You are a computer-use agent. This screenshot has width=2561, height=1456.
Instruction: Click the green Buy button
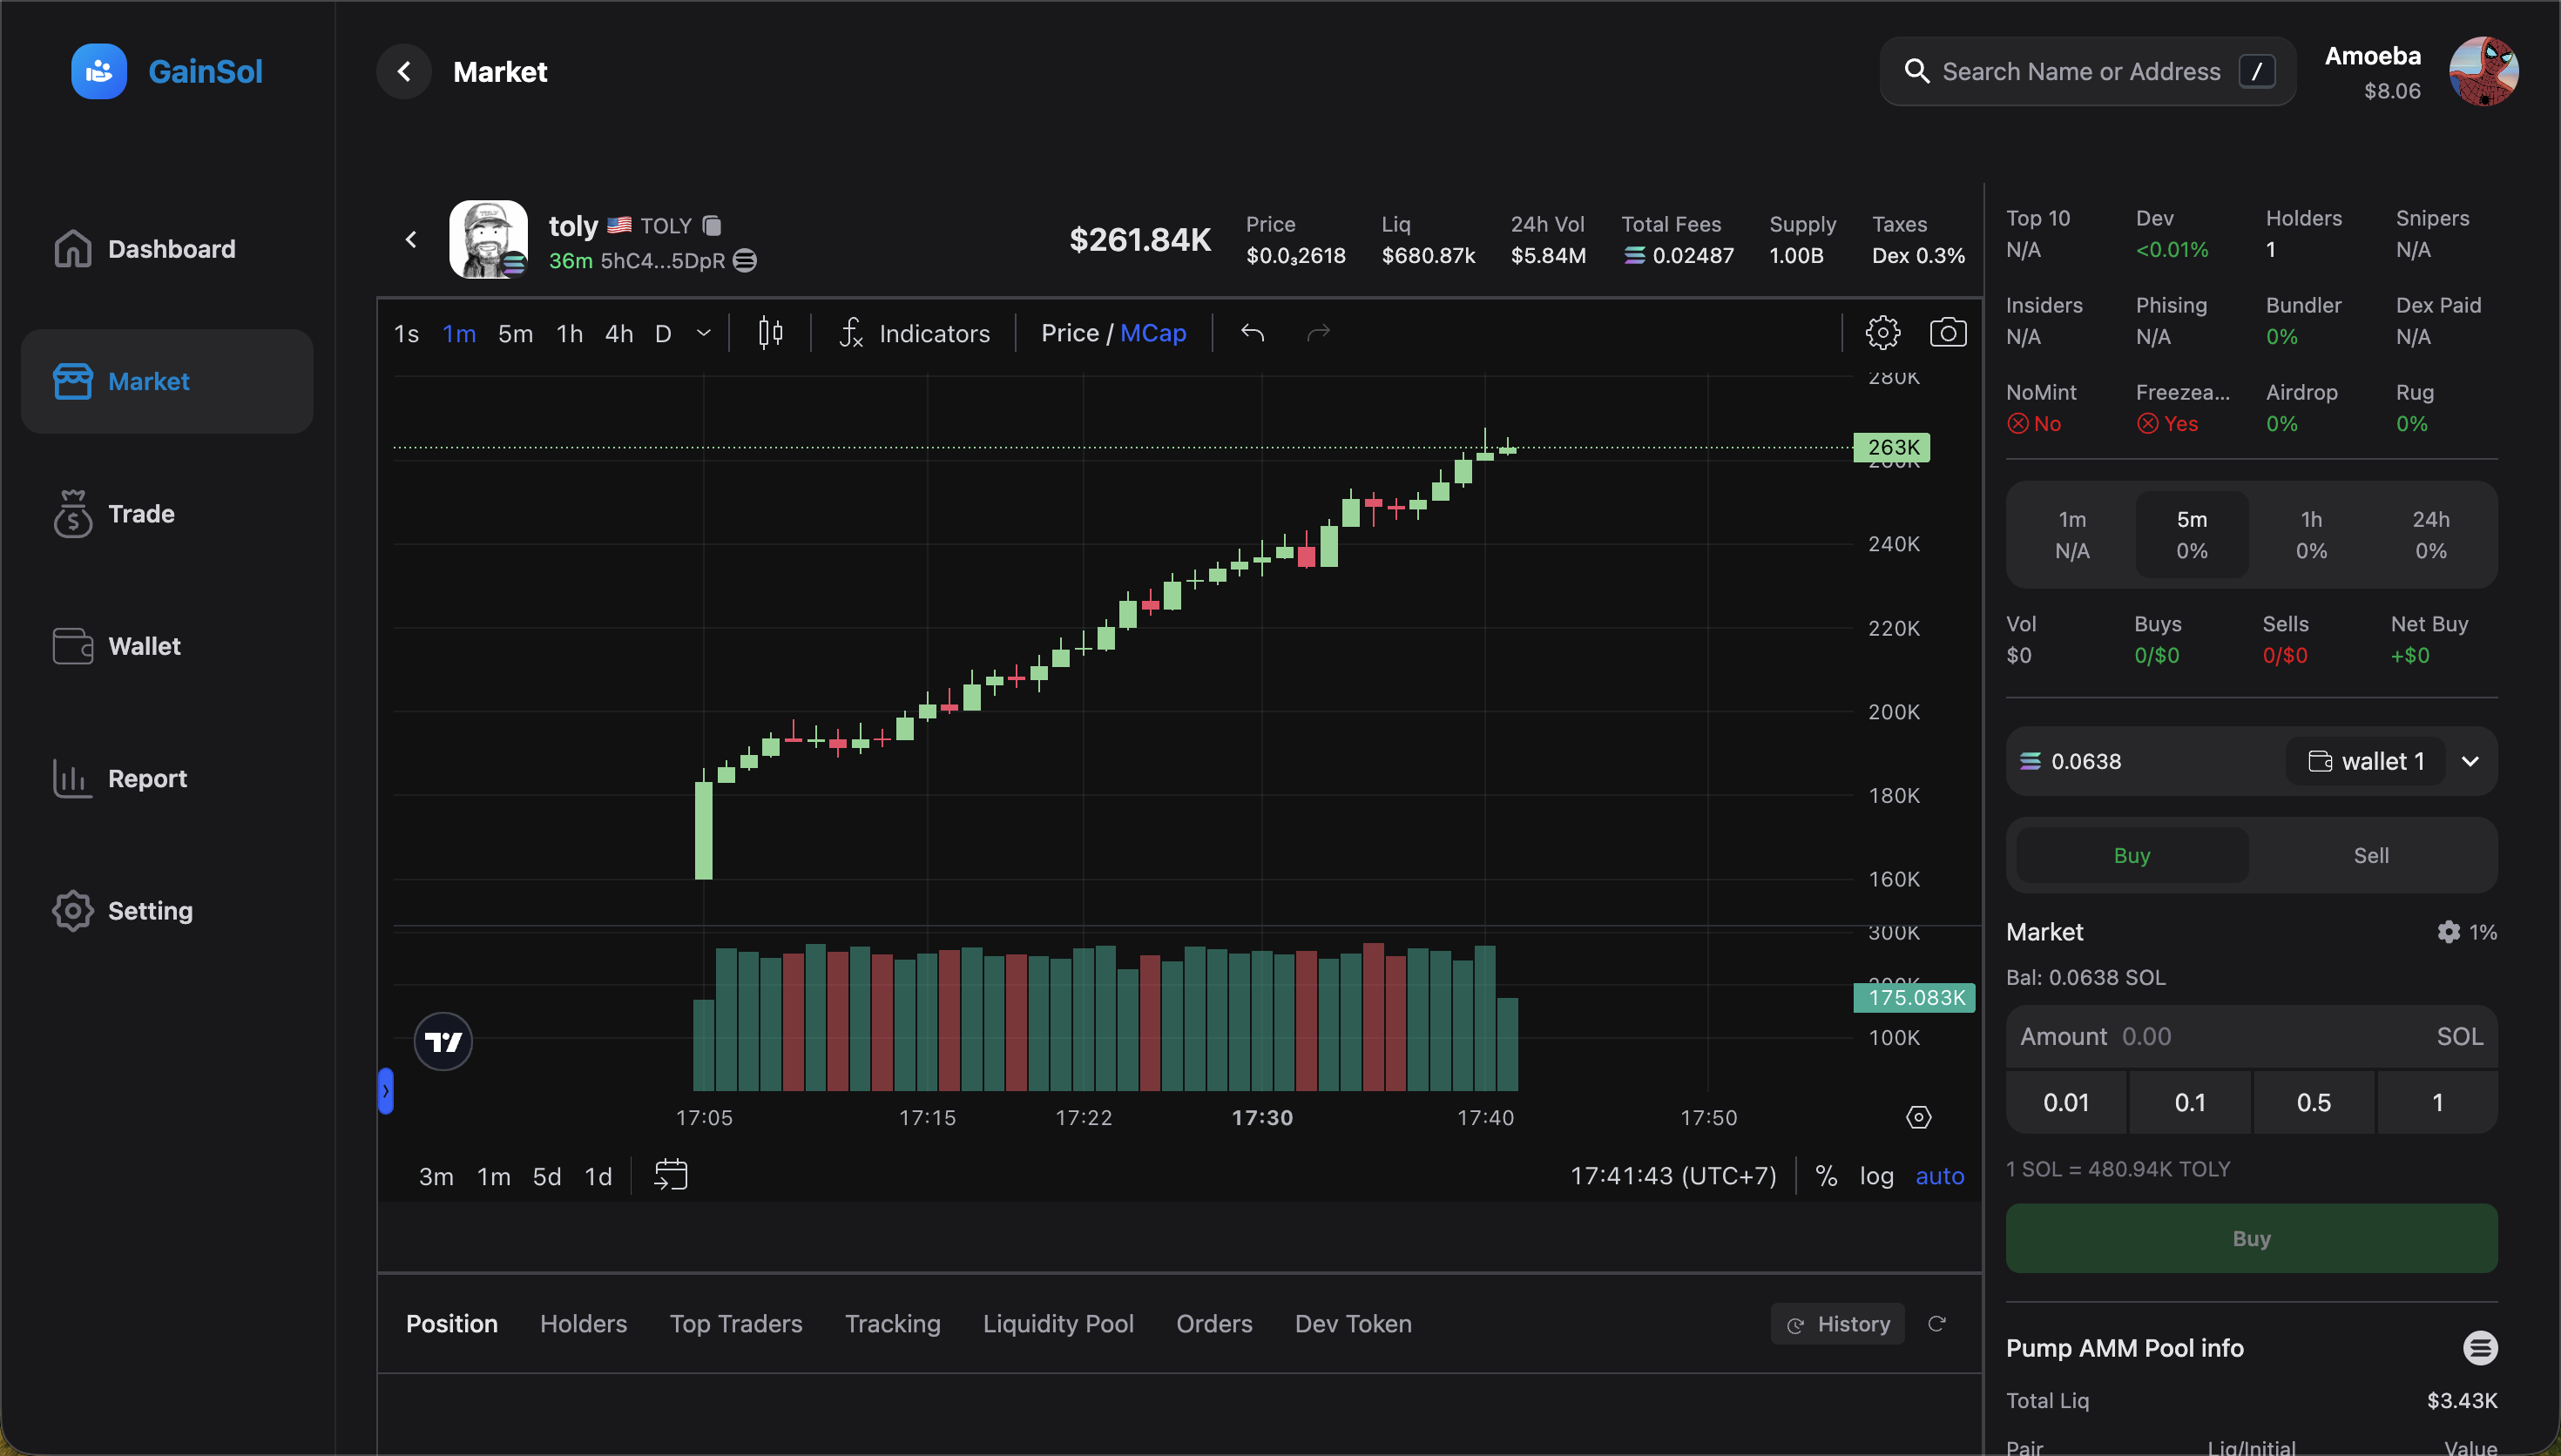point(2250,1238)
